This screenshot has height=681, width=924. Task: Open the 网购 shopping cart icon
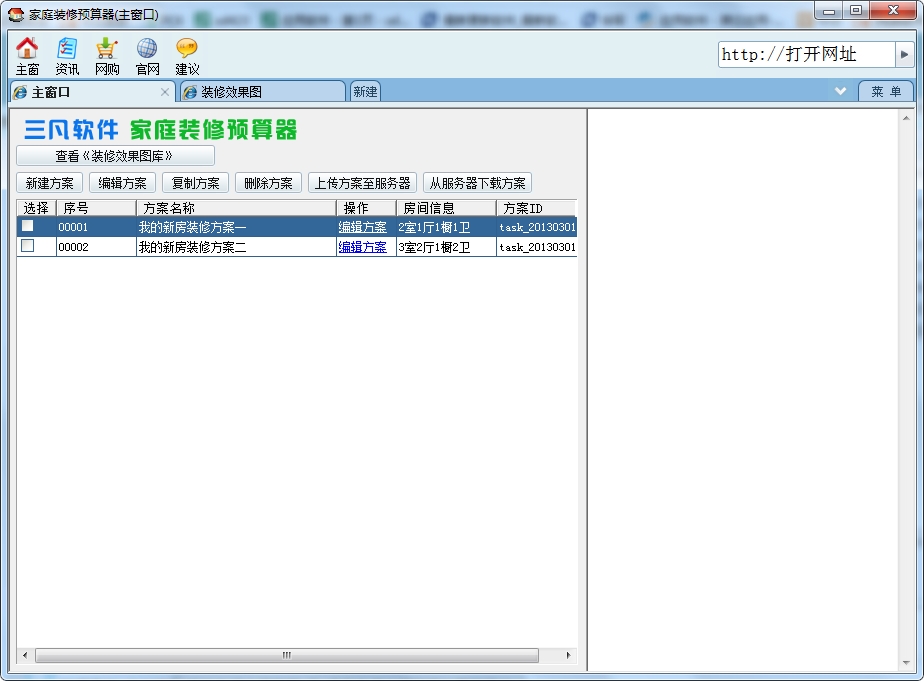coord(107,57)
